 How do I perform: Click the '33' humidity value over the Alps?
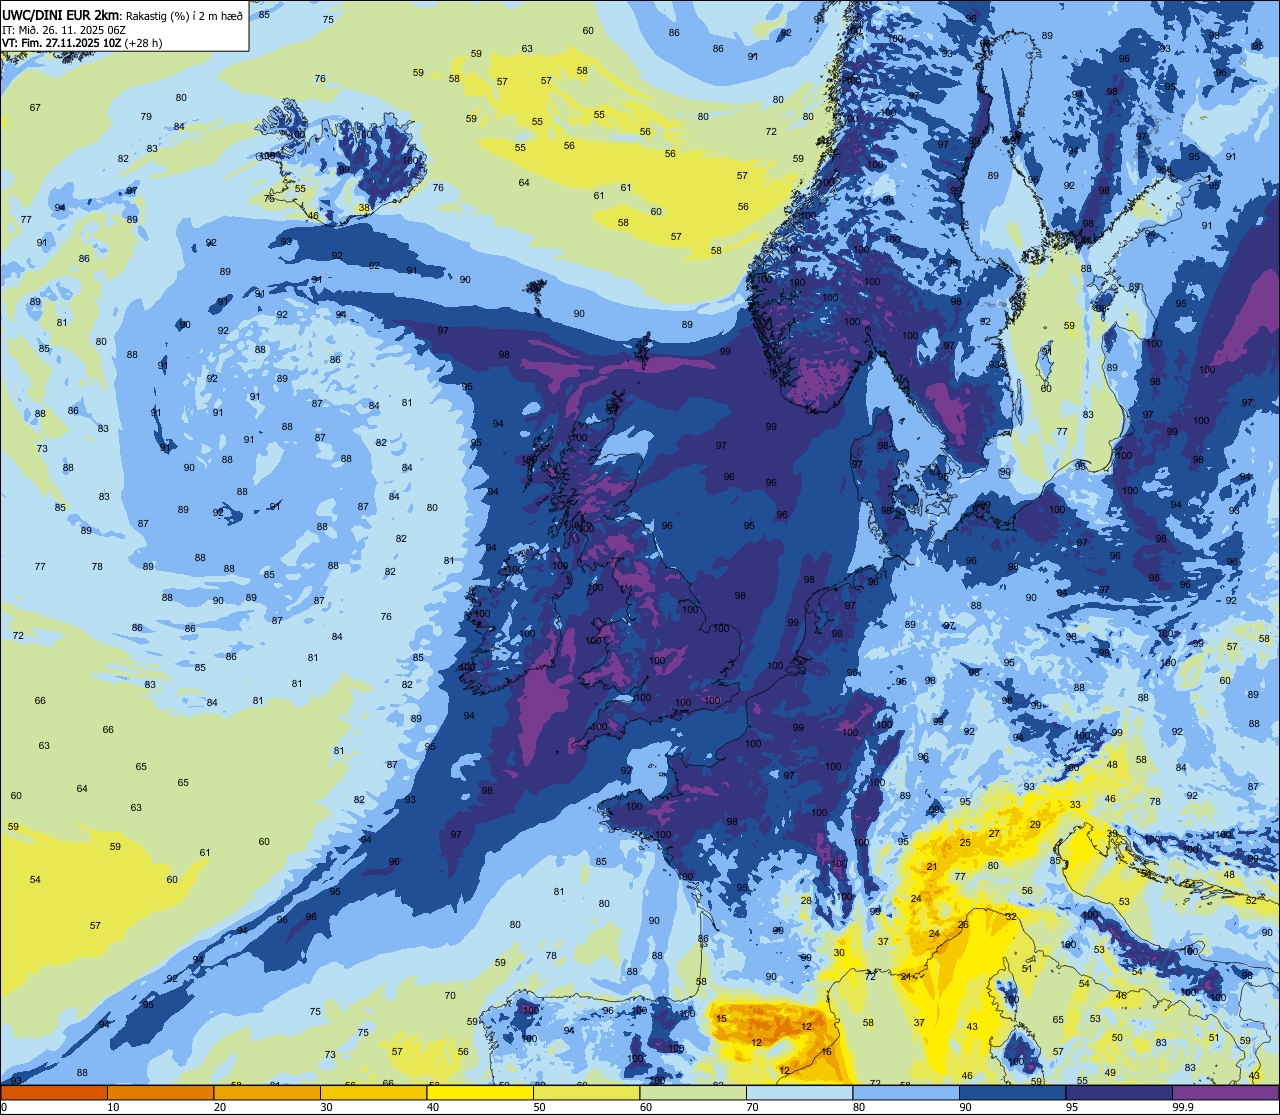coord(1075,804)
